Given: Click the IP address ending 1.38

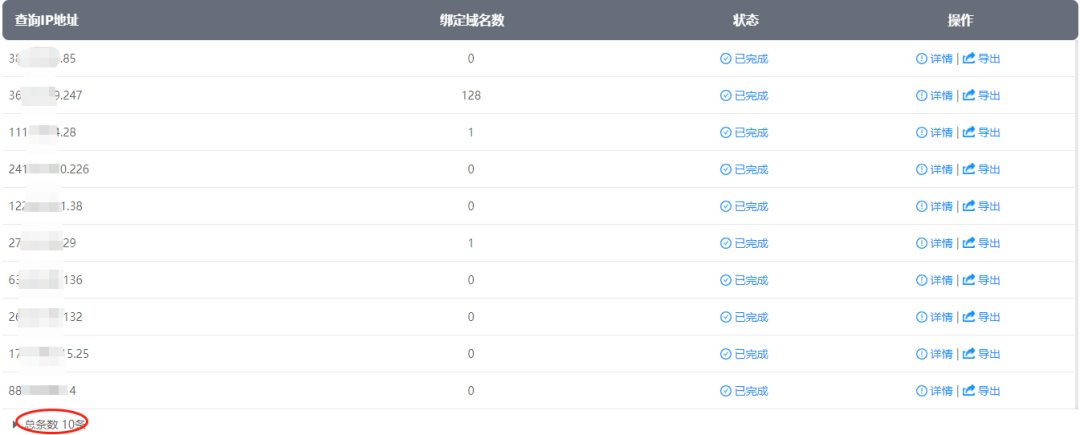Looking at the screenshot, I should click(x=45, y=206).
